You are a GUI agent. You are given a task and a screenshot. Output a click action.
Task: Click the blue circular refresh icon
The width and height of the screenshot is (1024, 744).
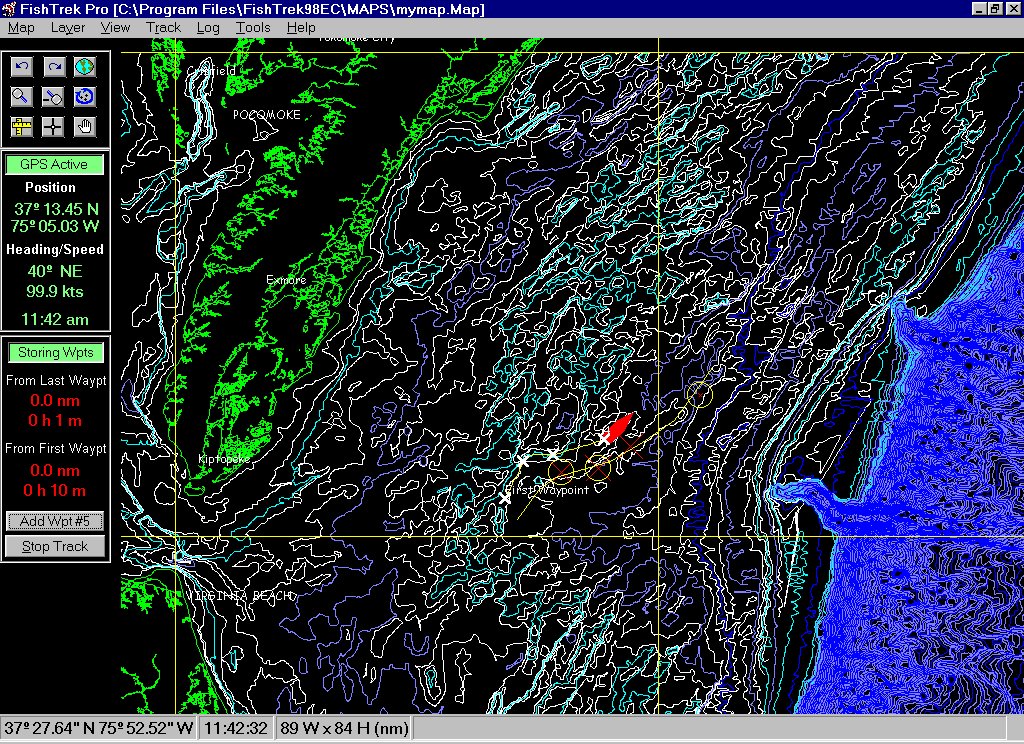pos(85,97)
